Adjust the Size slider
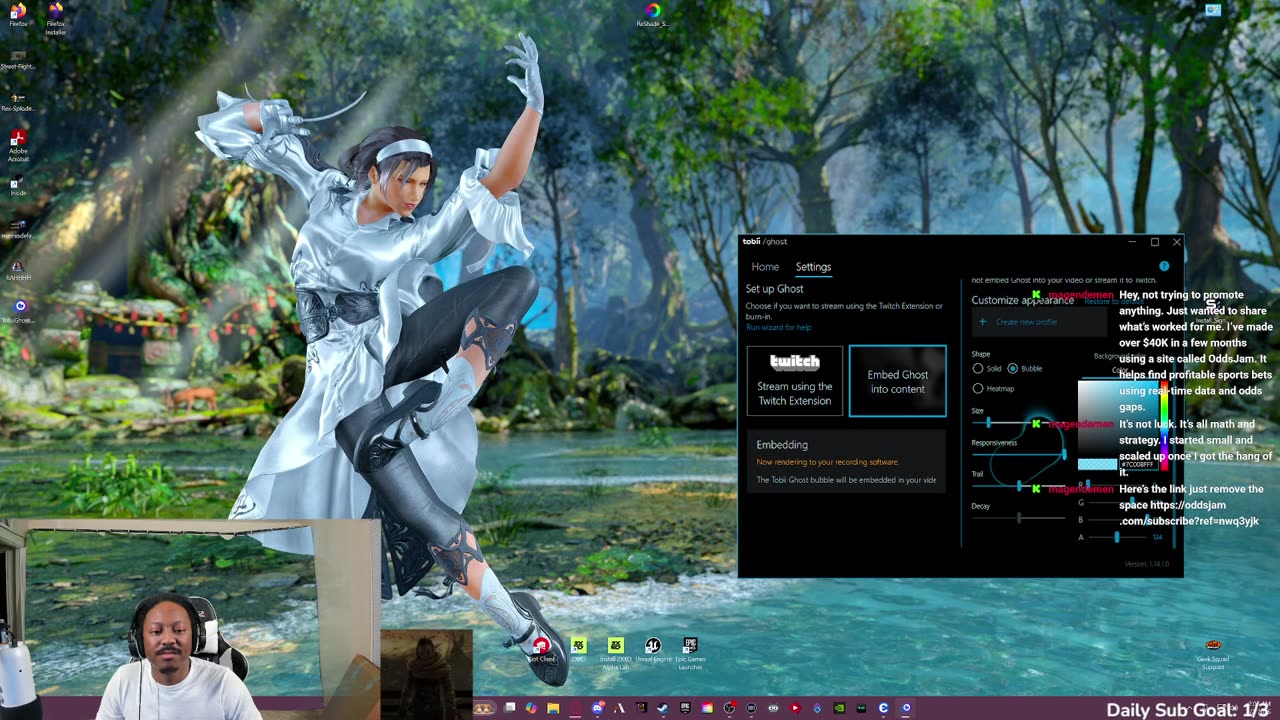Viewport: 1280px width, 720px height. click(x=1018, y=423)
